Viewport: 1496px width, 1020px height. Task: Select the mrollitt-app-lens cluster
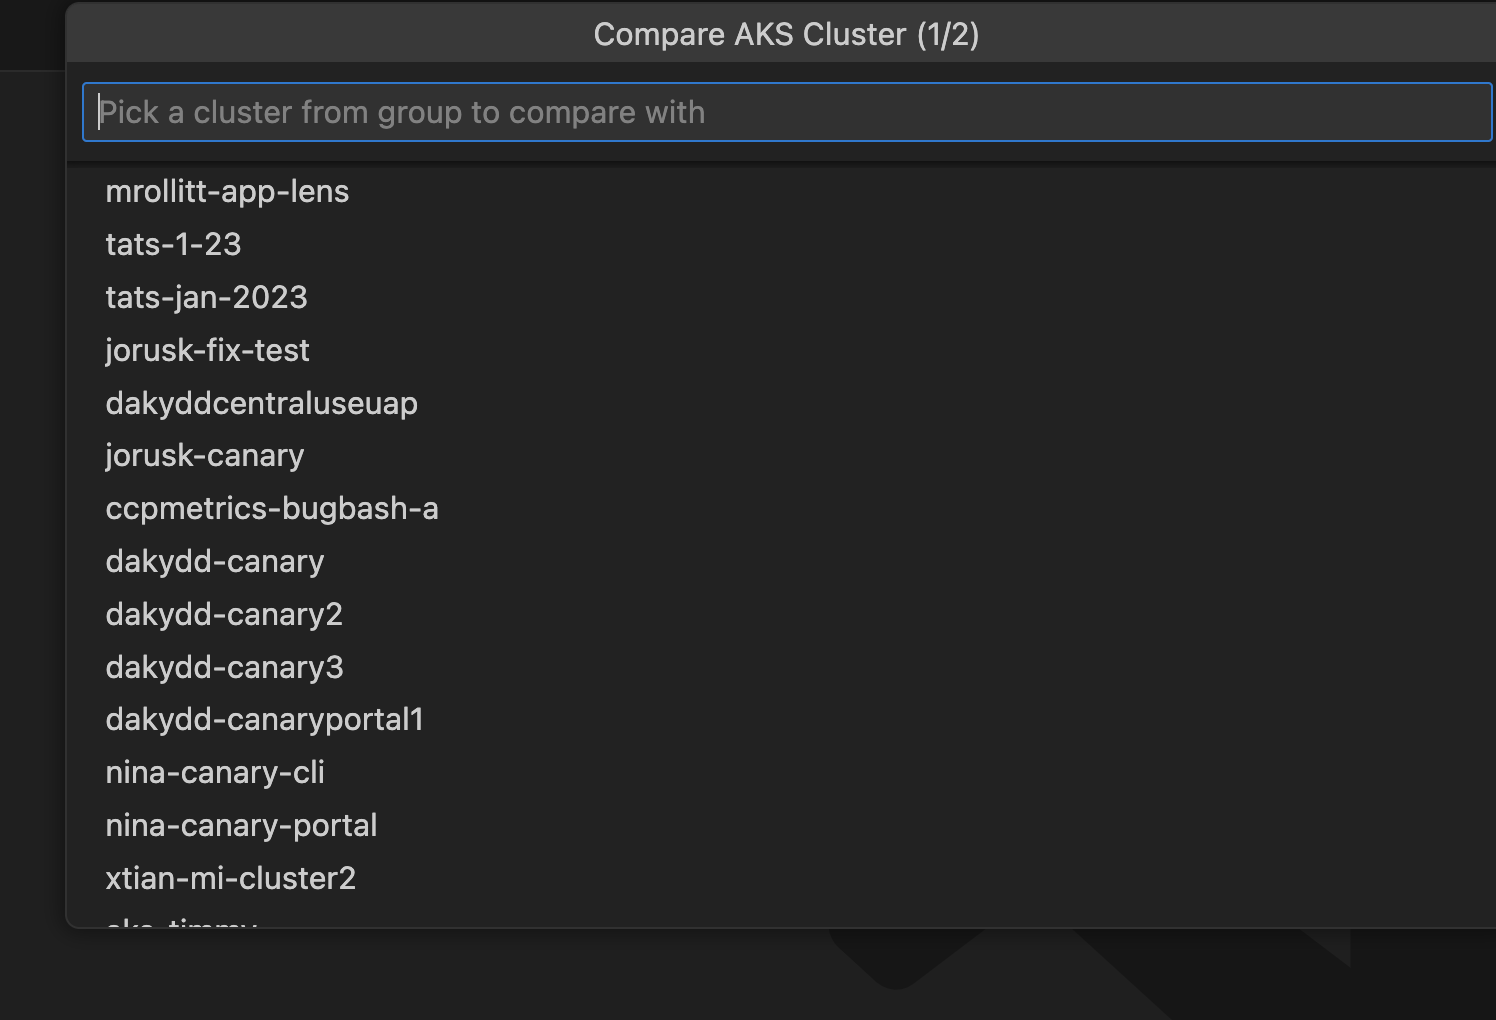click(x=786, y=191)
